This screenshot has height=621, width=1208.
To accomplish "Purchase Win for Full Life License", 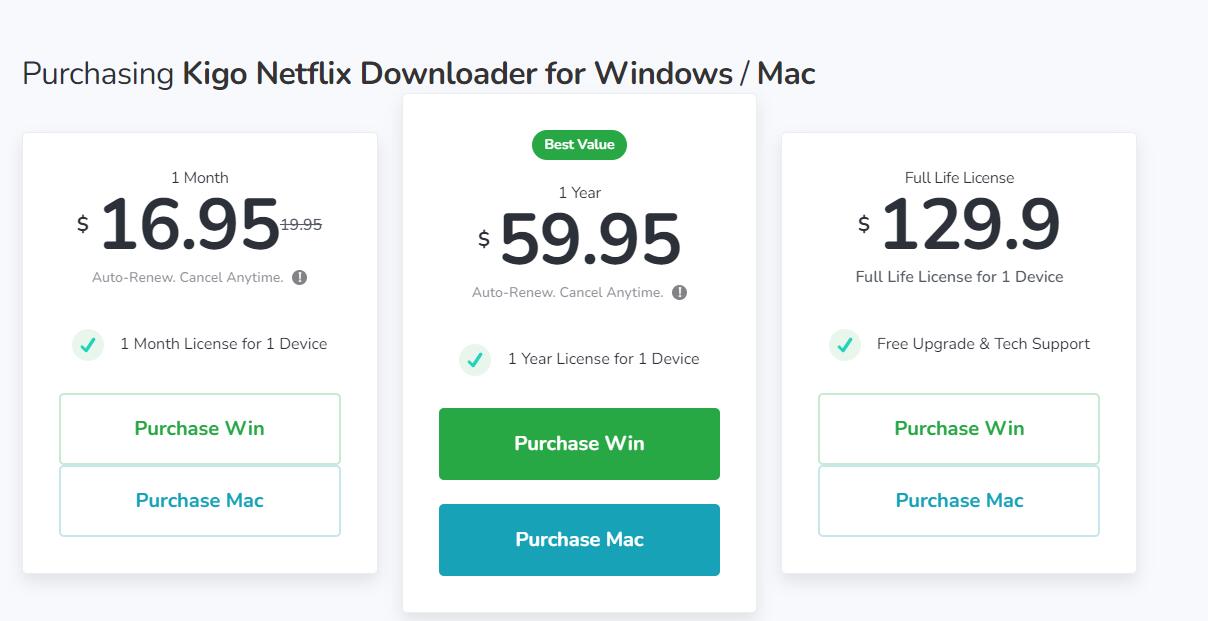I will [959, 428].
